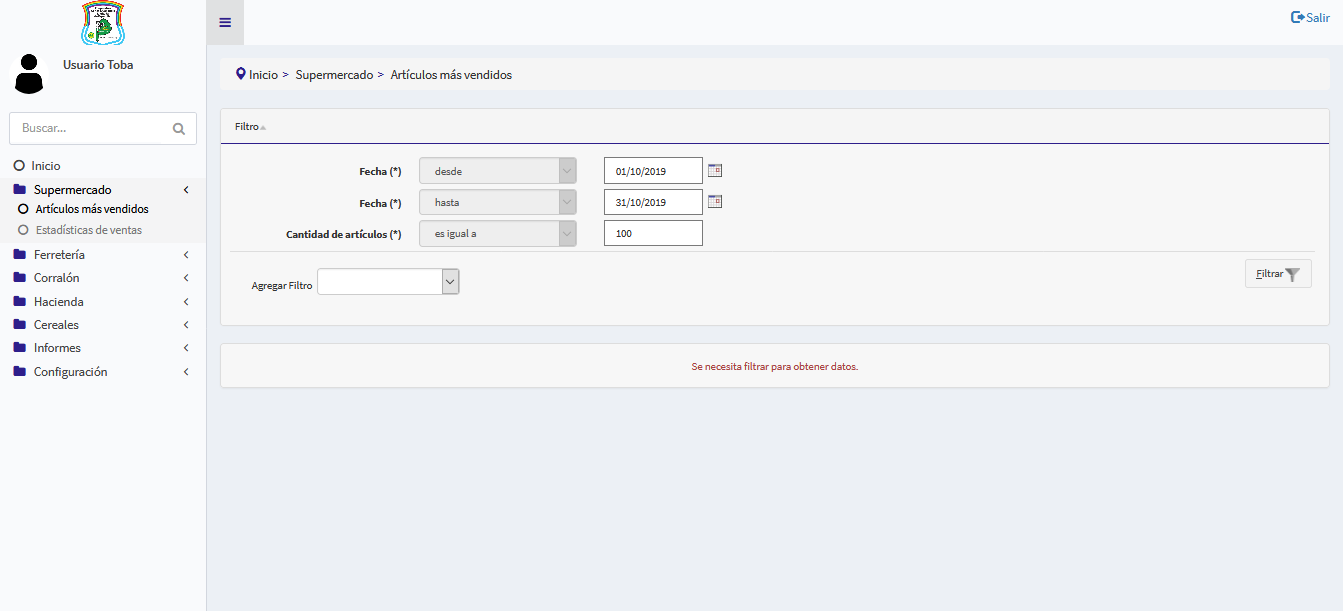Select Estadísticas de ventas in sidebar

(x=88, y=230)
